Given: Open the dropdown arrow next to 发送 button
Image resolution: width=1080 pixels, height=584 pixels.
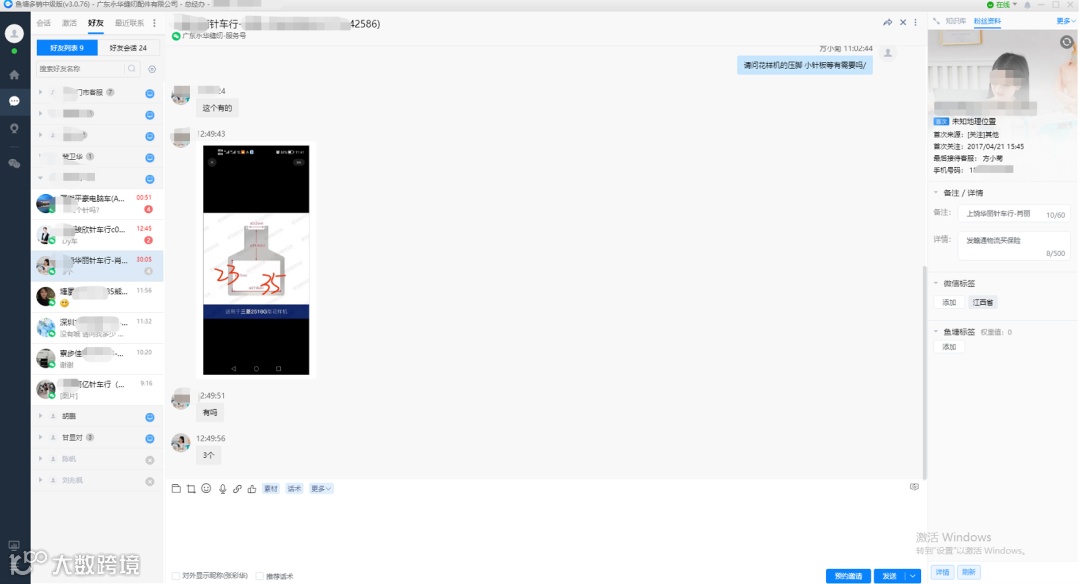Looking at the screenshot, I should click(913, 576).
